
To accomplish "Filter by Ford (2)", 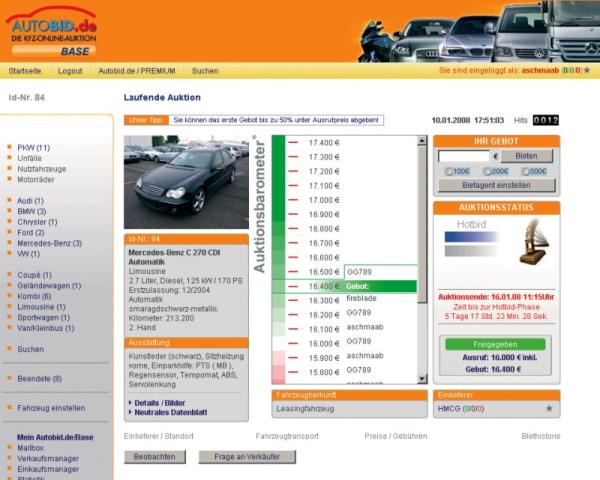I will tap(31, 232).
